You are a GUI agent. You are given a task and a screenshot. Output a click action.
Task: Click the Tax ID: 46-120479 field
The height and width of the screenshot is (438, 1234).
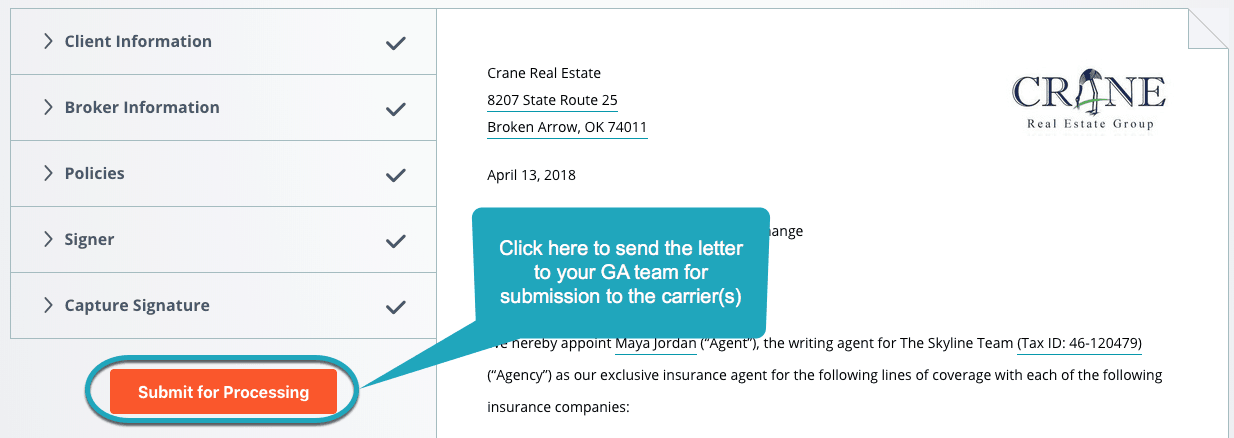[x=1079, y=345]
